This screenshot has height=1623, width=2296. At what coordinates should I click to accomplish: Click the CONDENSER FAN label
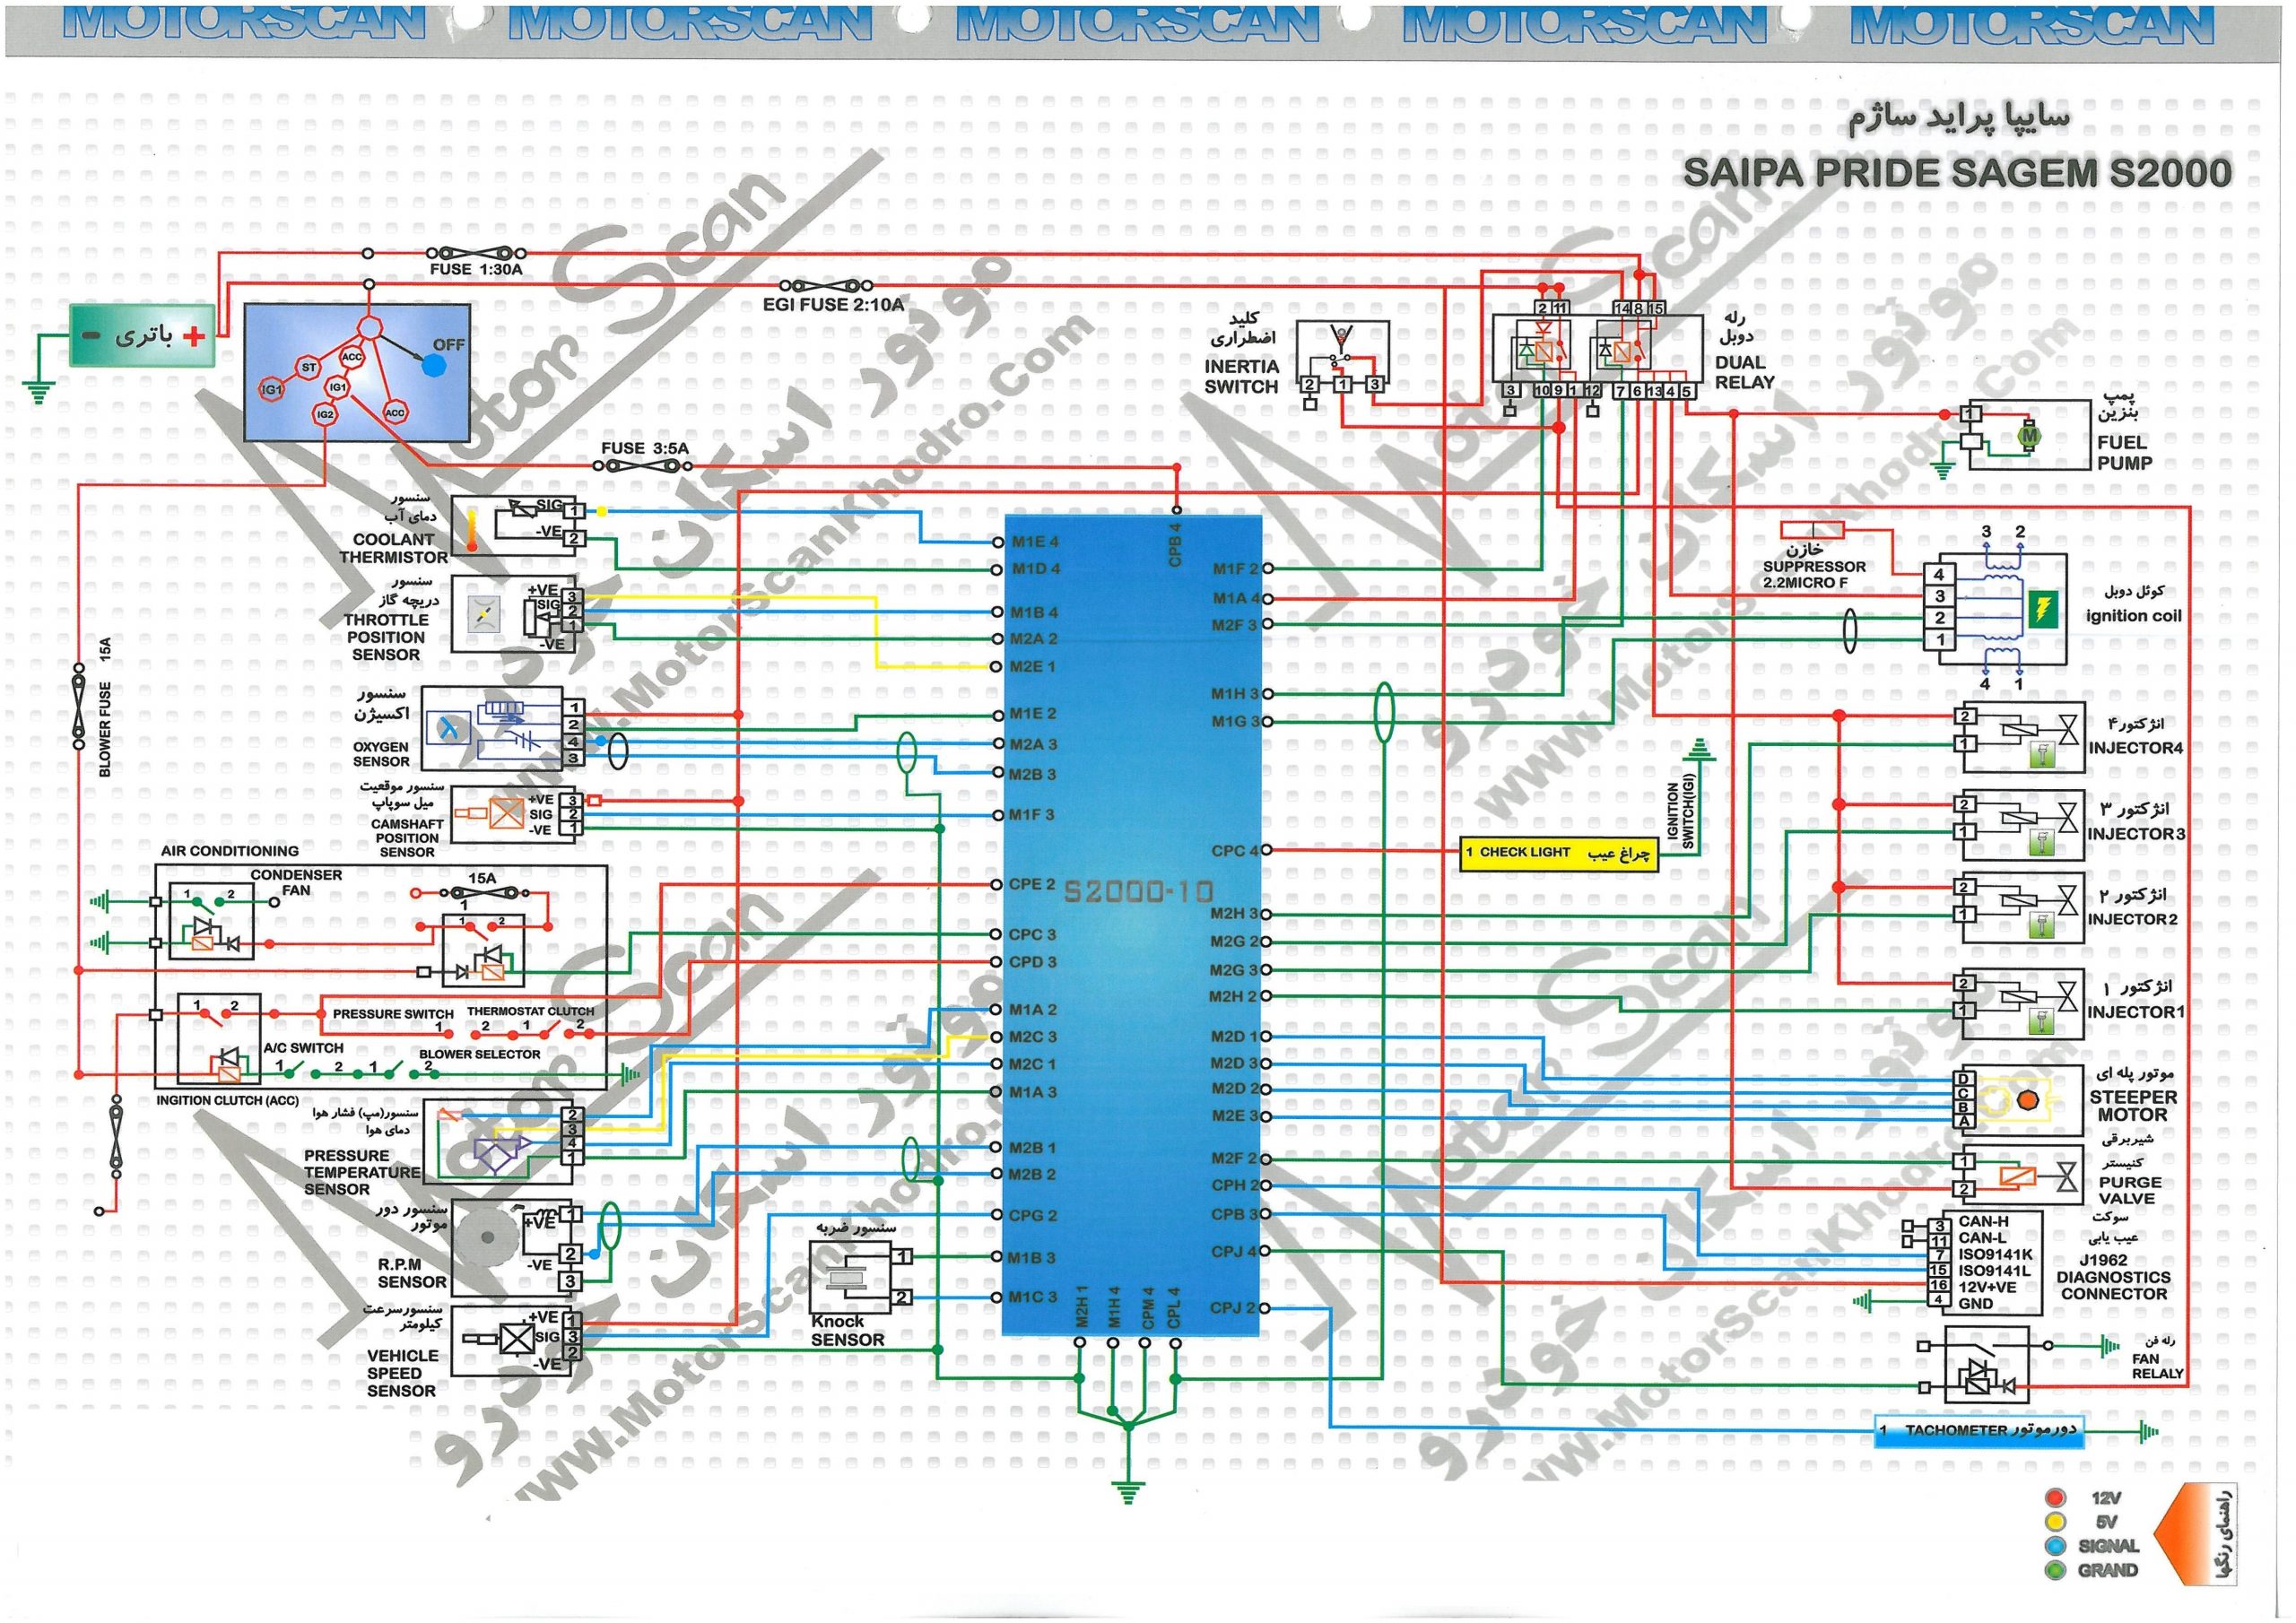[296, 883]
